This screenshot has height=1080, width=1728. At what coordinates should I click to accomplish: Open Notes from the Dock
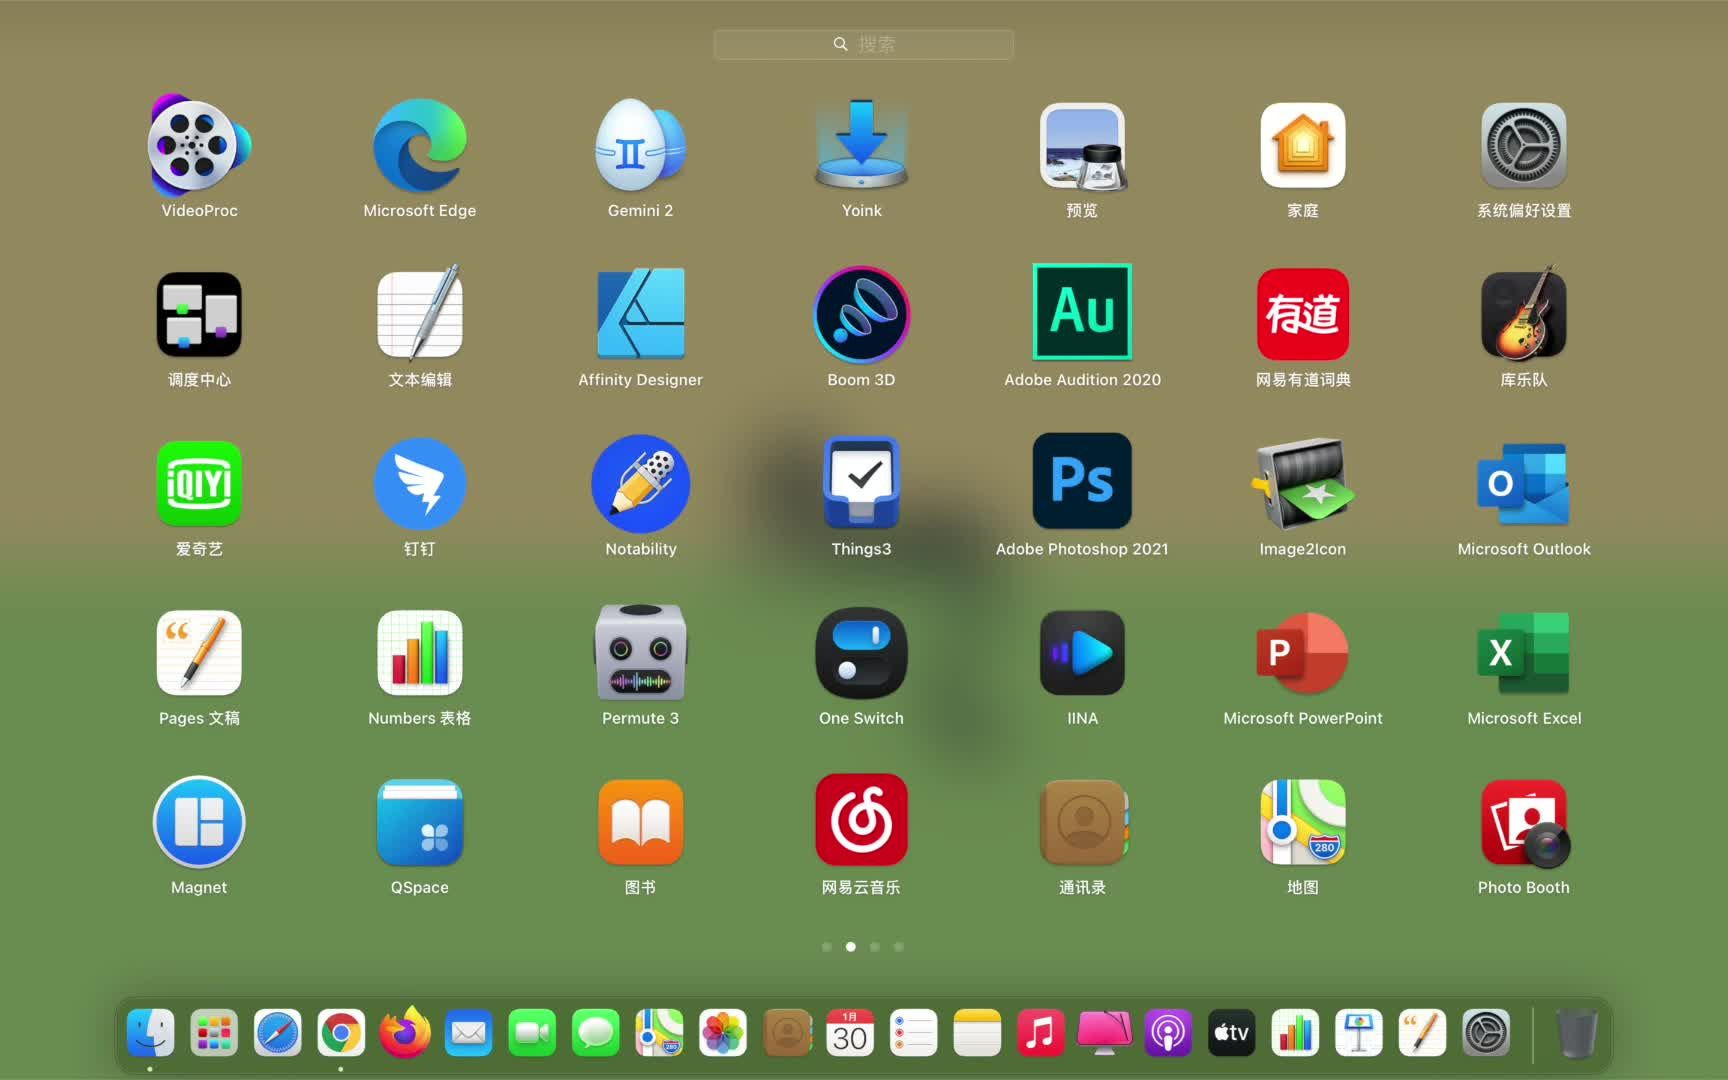(978, 1033)
